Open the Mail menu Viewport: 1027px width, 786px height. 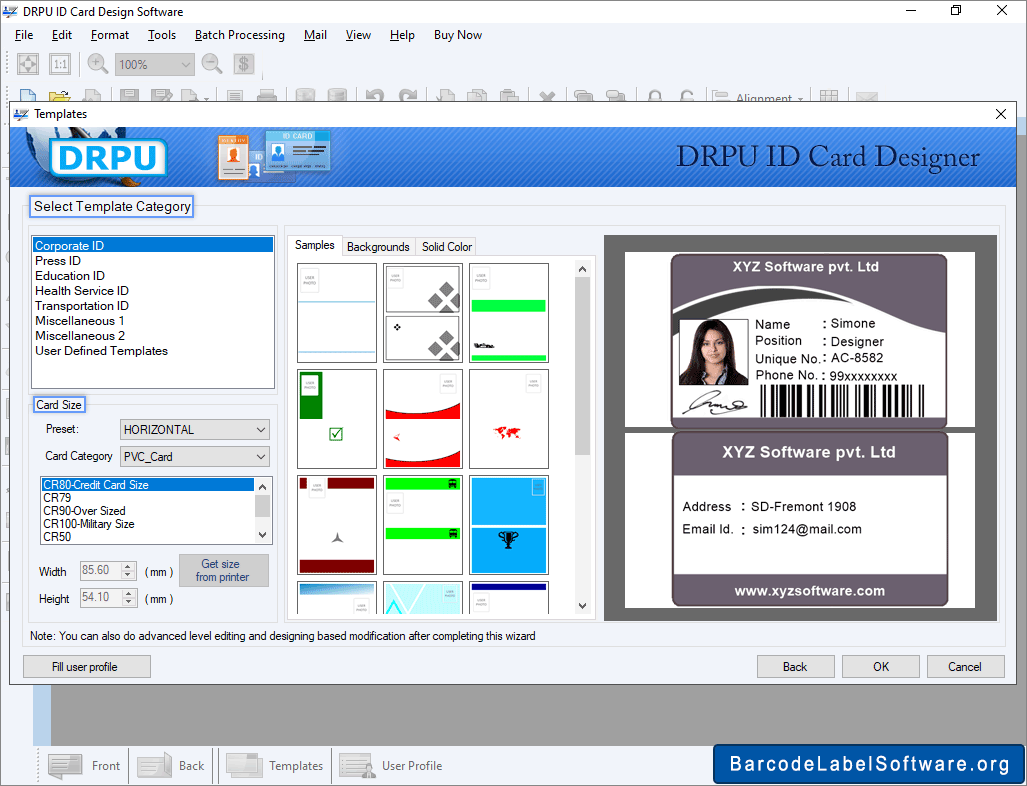[x=315, y=35]
